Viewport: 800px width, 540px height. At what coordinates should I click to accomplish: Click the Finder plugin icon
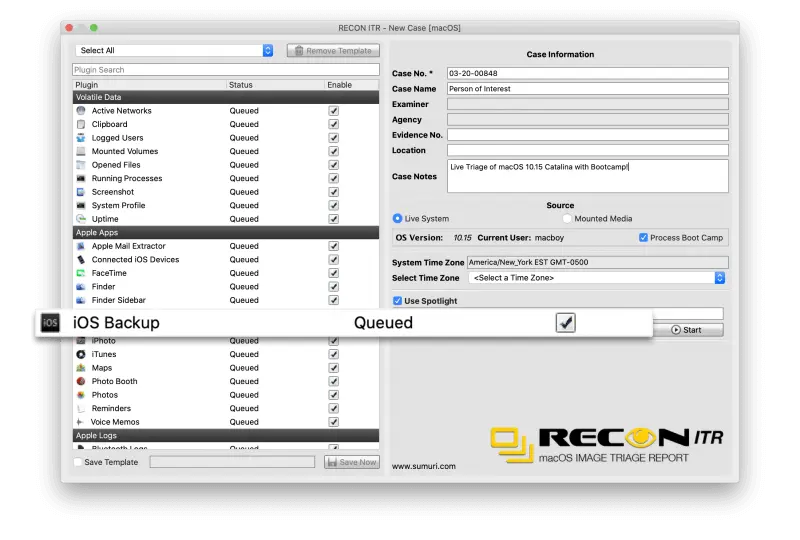click(81, 286)
